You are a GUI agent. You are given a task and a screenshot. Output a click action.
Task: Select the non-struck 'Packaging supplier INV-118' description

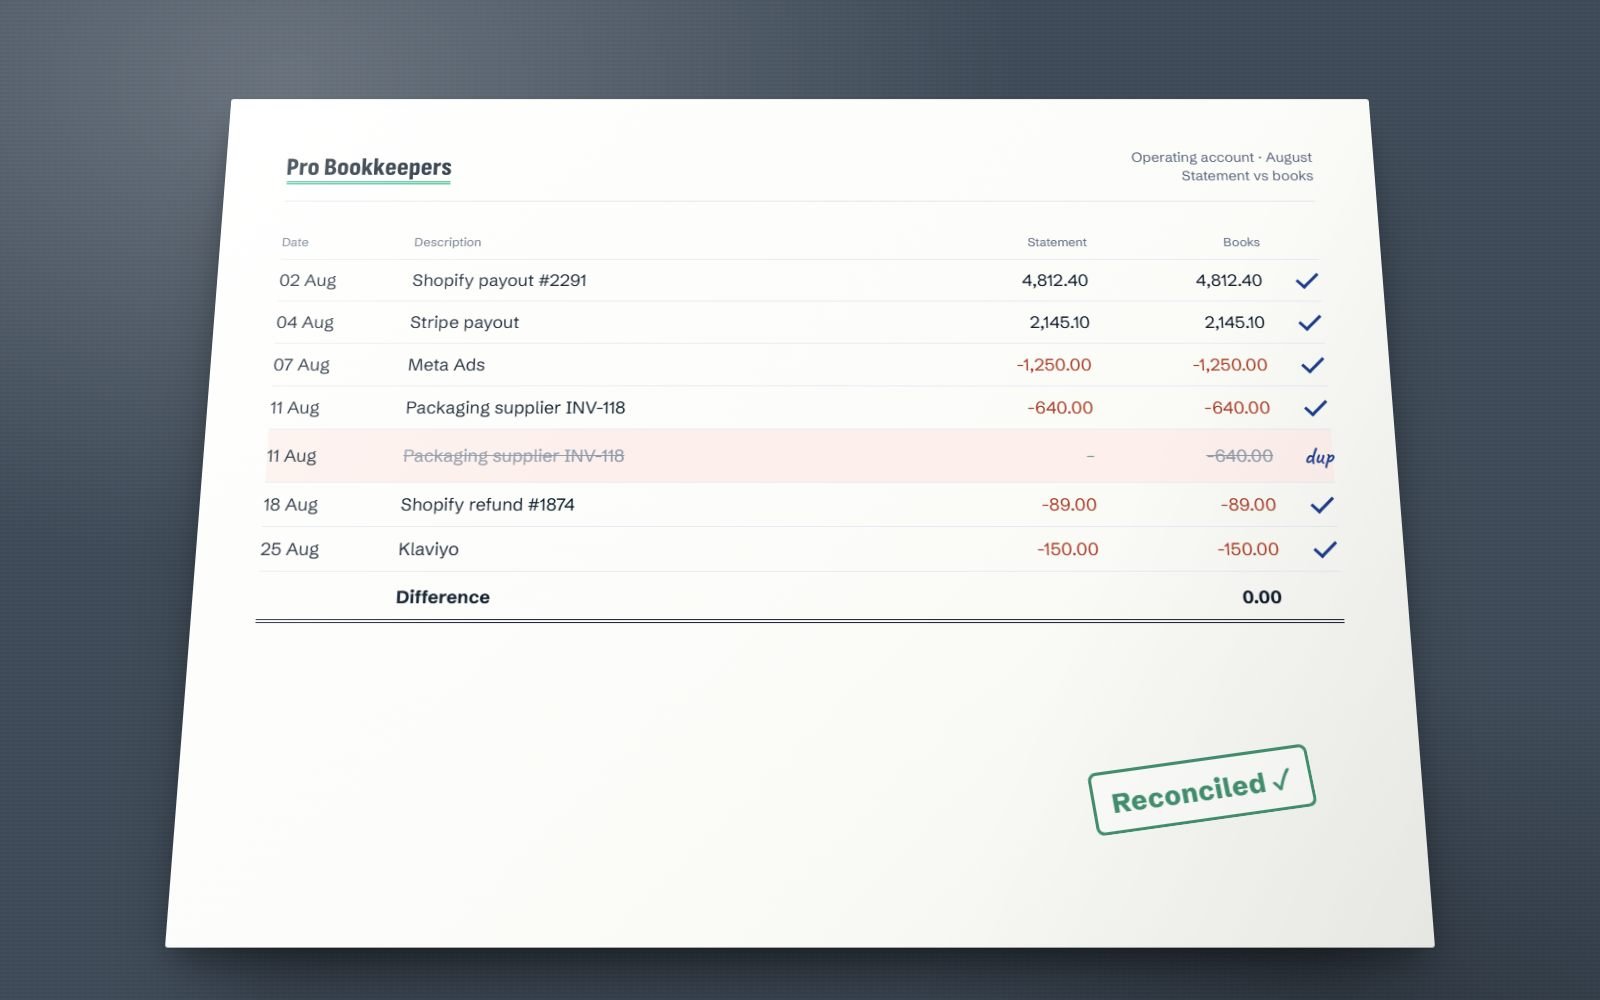pyautogui.click(x=515, y=408)
